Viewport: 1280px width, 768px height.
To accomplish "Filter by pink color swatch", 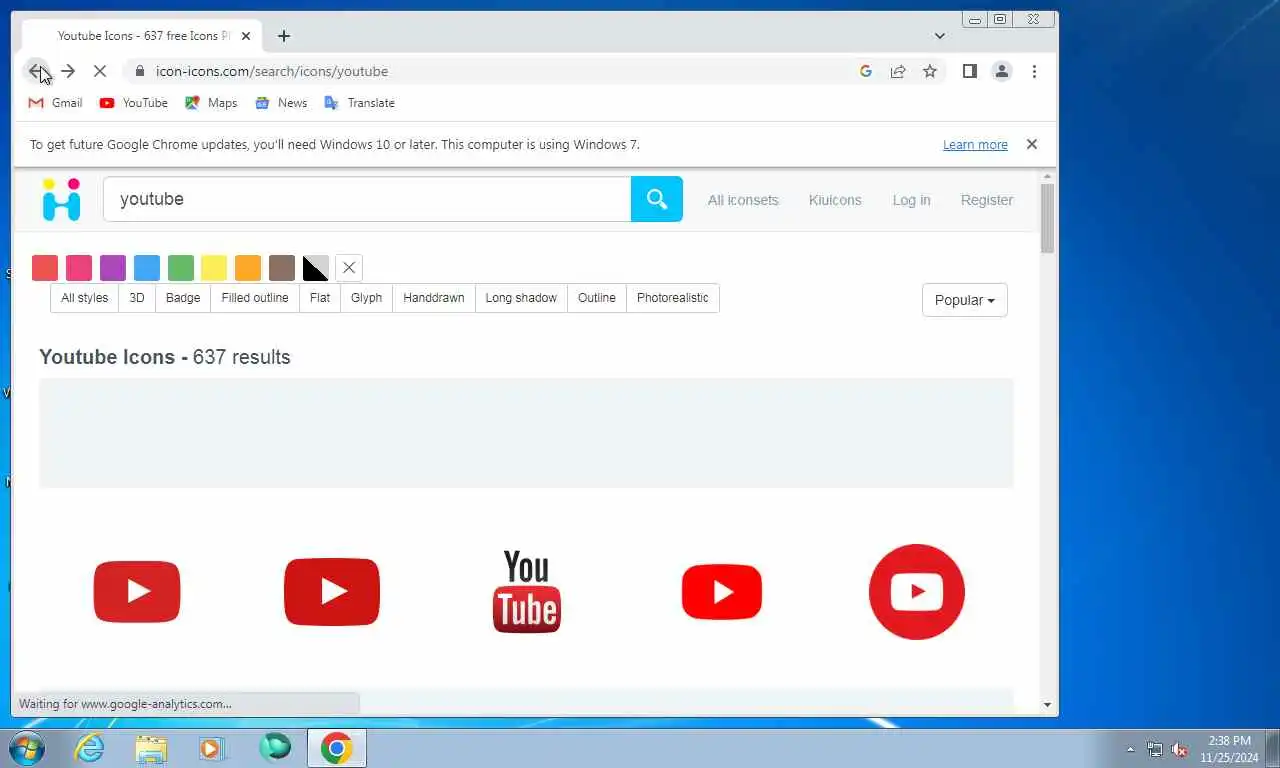I will (x=79, y=268).
